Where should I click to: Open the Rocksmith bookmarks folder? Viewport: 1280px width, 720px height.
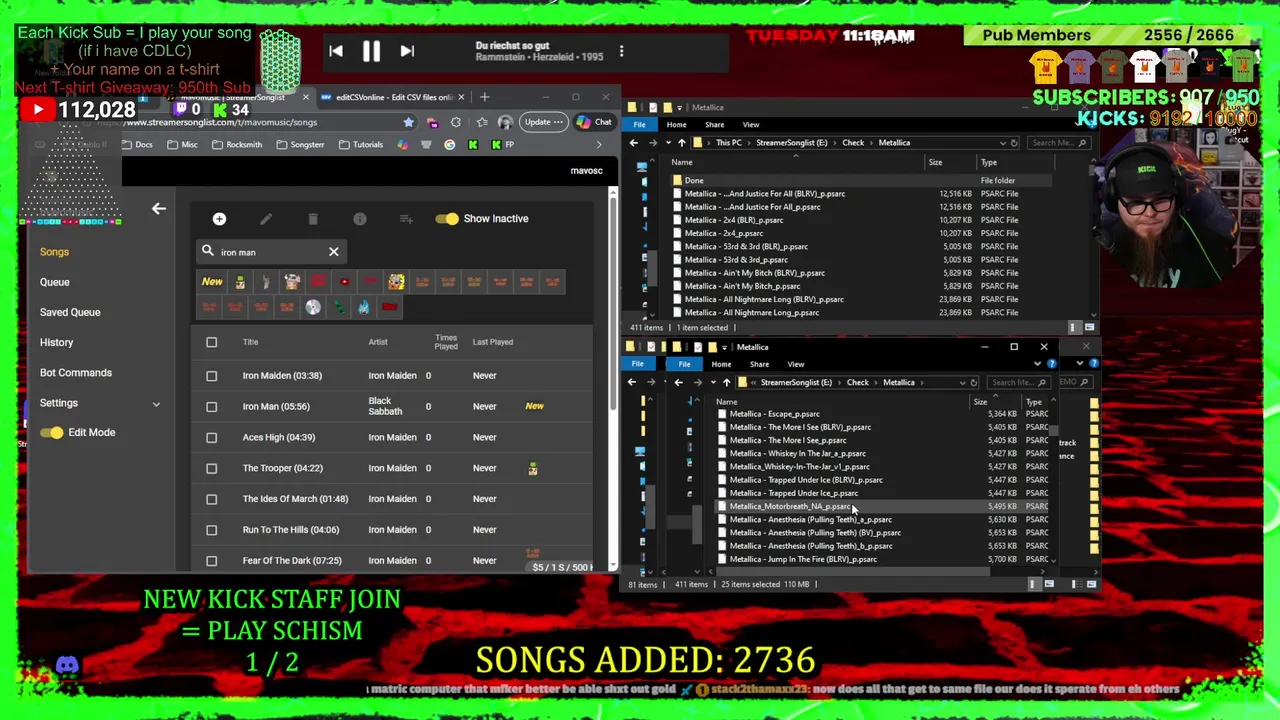click(236, 144)
